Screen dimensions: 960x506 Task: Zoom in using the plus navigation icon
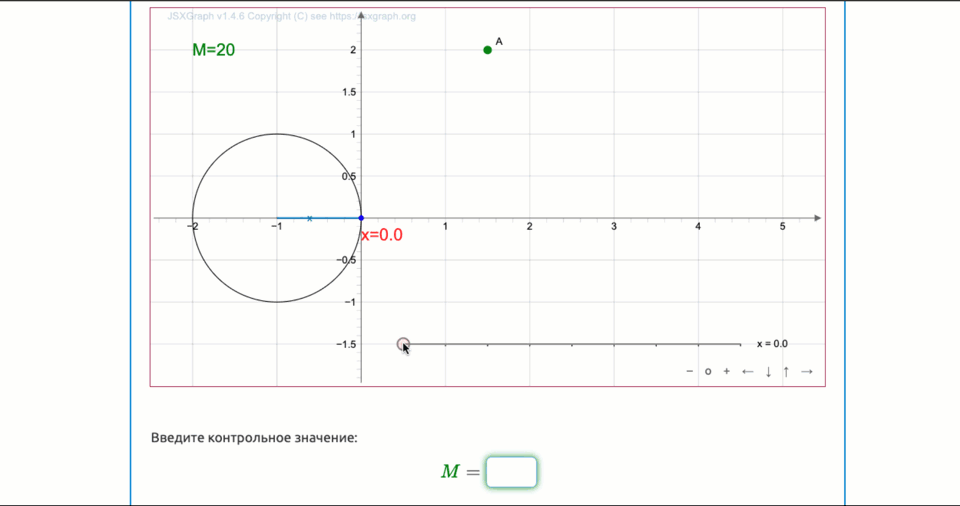coord(727,372)
